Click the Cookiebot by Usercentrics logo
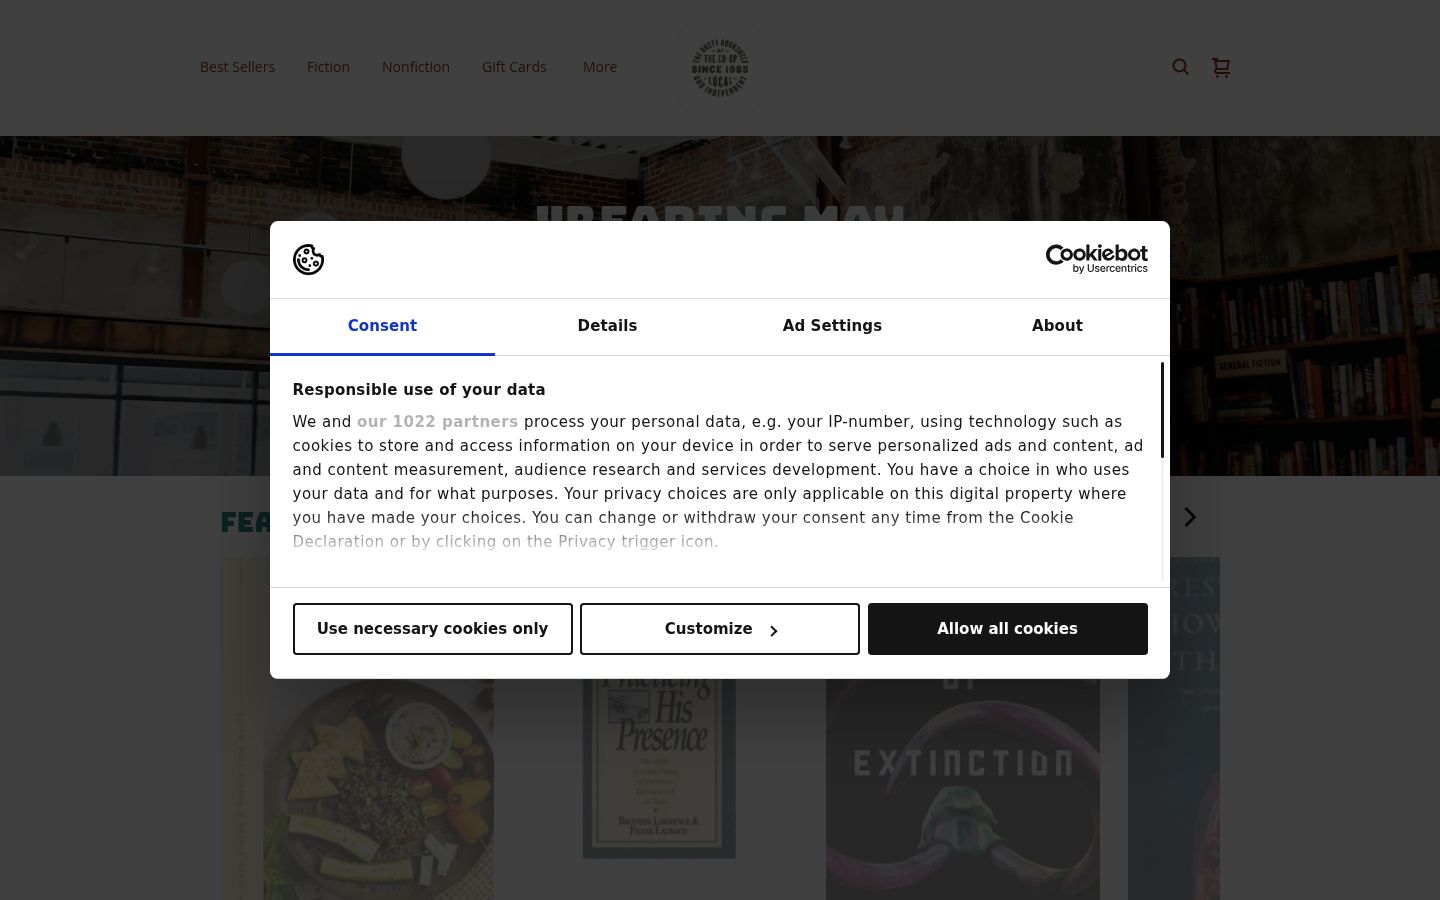The width and height of the screenshot is (1440, 900). pos(1096,259)
